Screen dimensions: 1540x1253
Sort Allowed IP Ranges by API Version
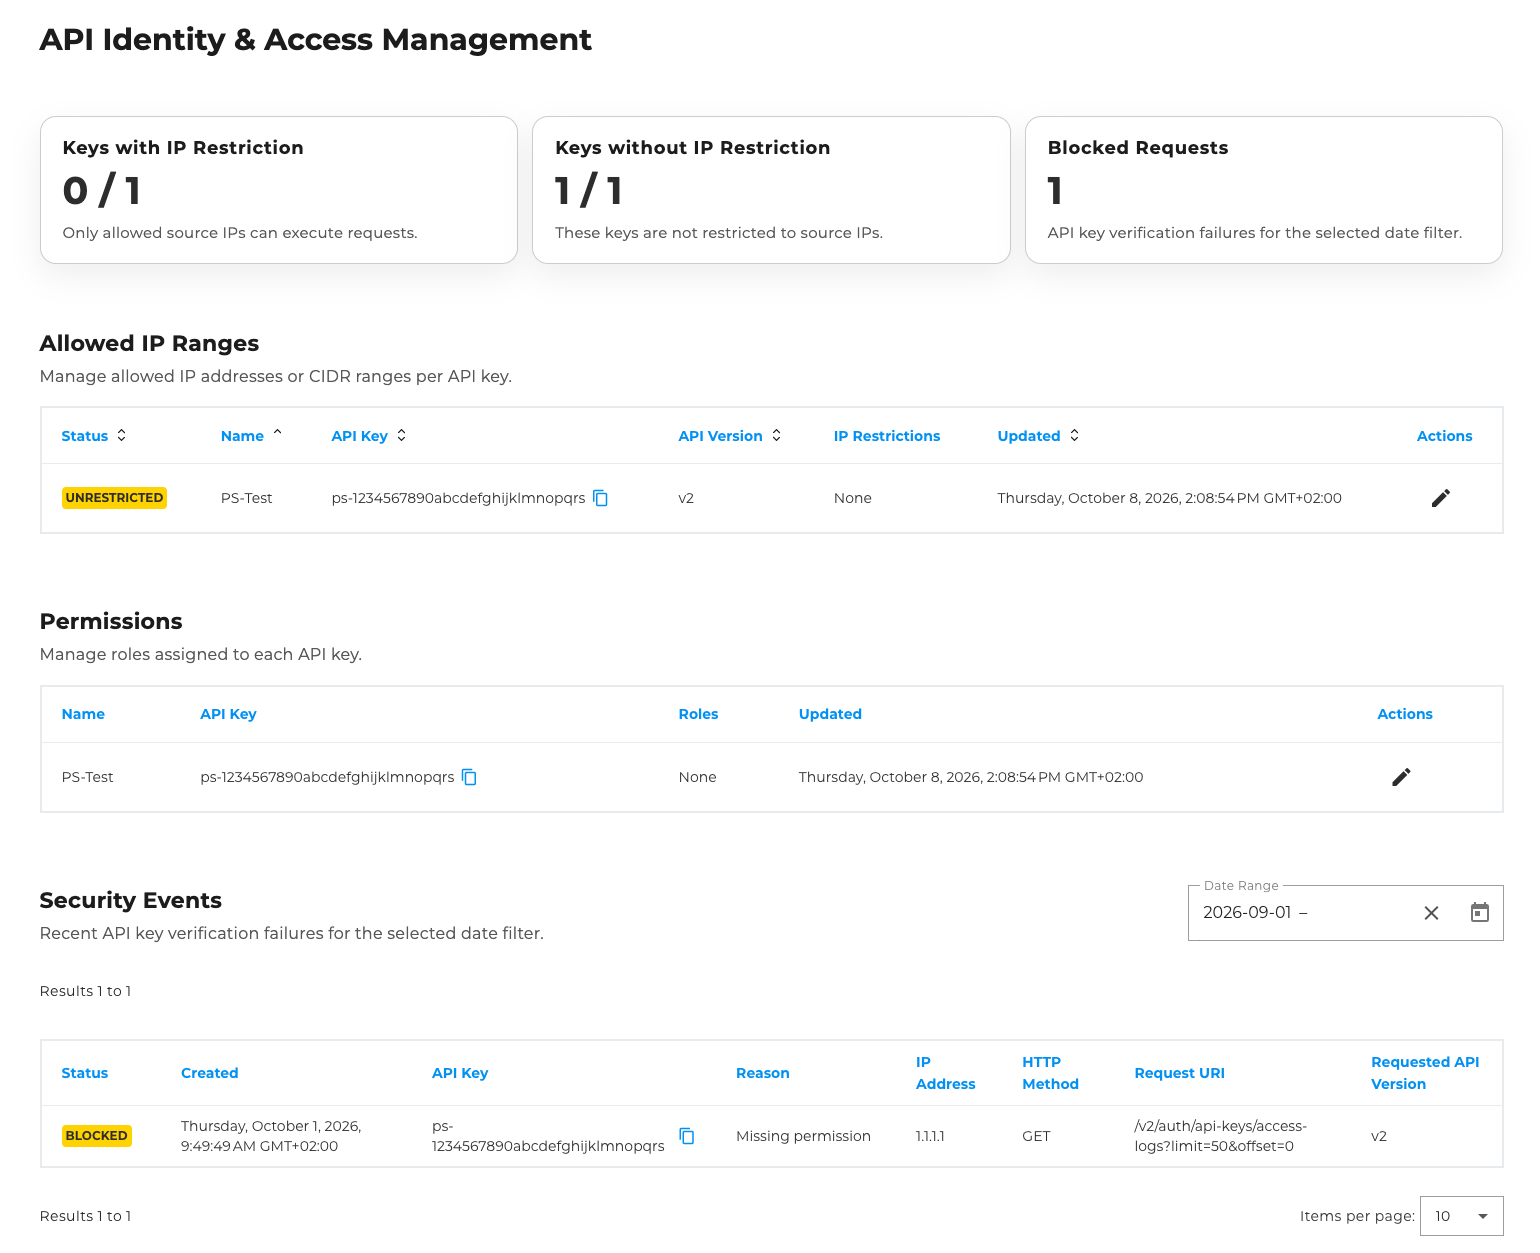pos(730,436)
